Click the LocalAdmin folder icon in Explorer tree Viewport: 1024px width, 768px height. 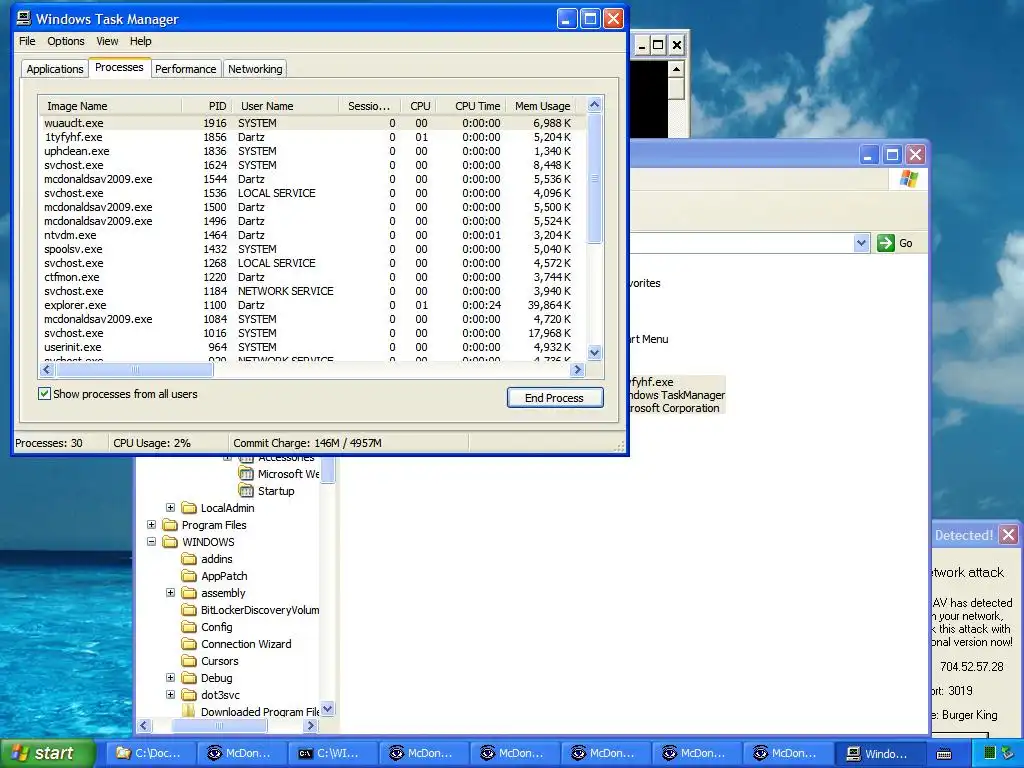(x=189, y=507)
